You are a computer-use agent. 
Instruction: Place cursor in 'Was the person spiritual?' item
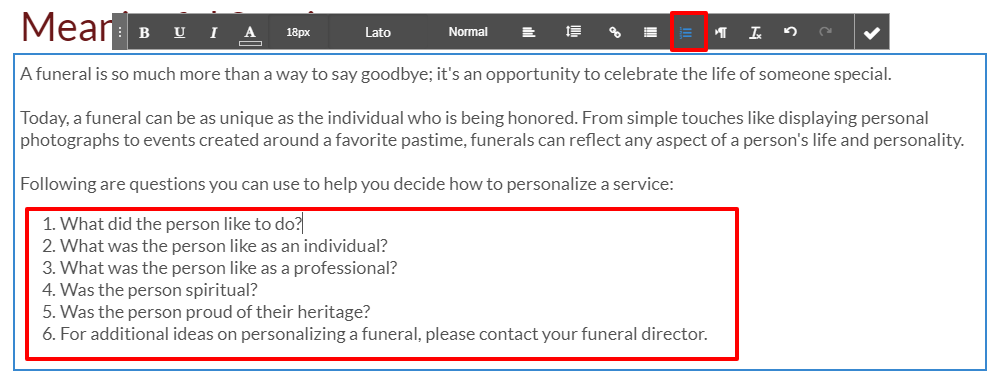tap(159, 290)
